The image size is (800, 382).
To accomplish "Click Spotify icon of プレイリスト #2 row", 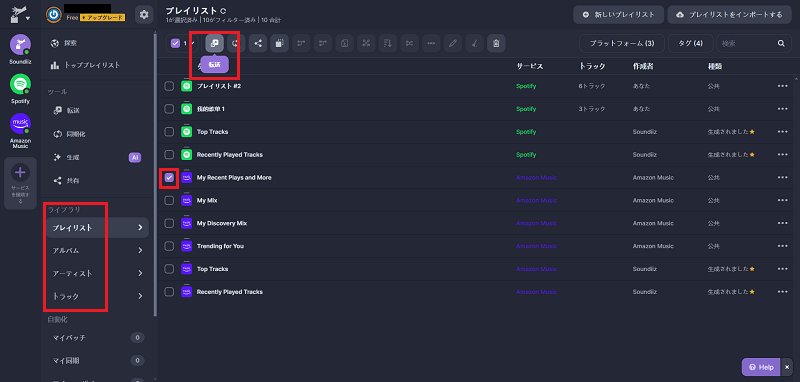I will (187, 86).
